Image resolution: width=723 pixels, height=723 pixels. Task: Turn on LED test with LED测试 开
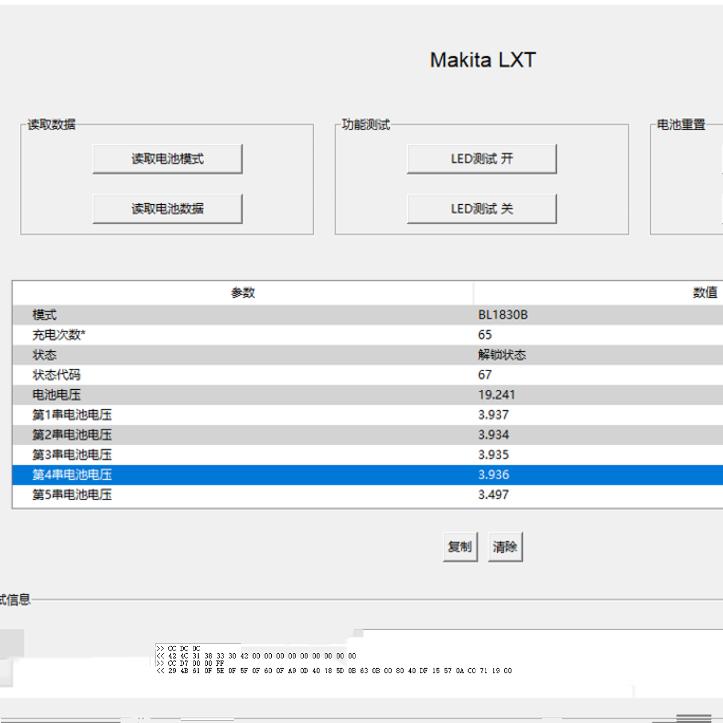pos(482,159)
